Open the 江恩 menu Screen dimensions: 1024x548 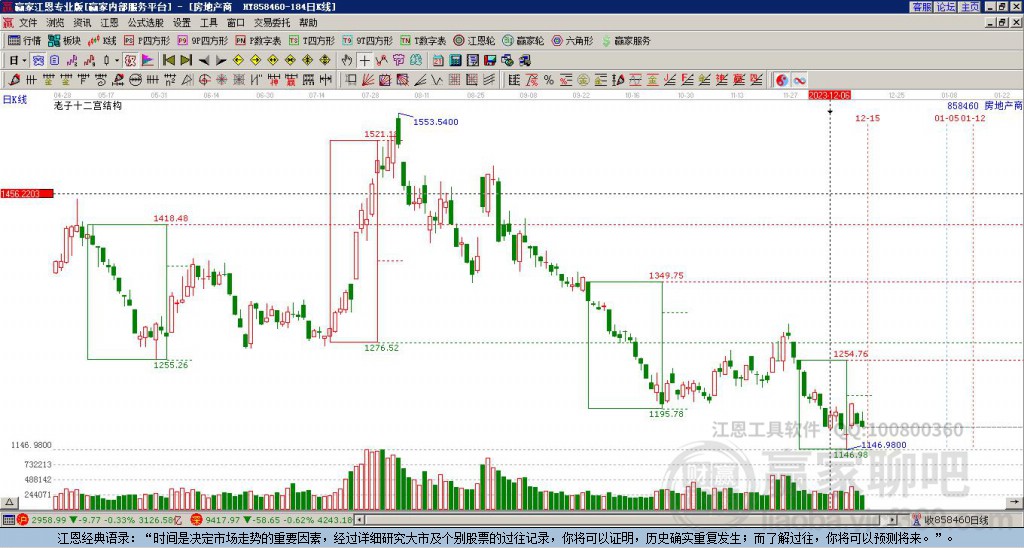[109, 23]
